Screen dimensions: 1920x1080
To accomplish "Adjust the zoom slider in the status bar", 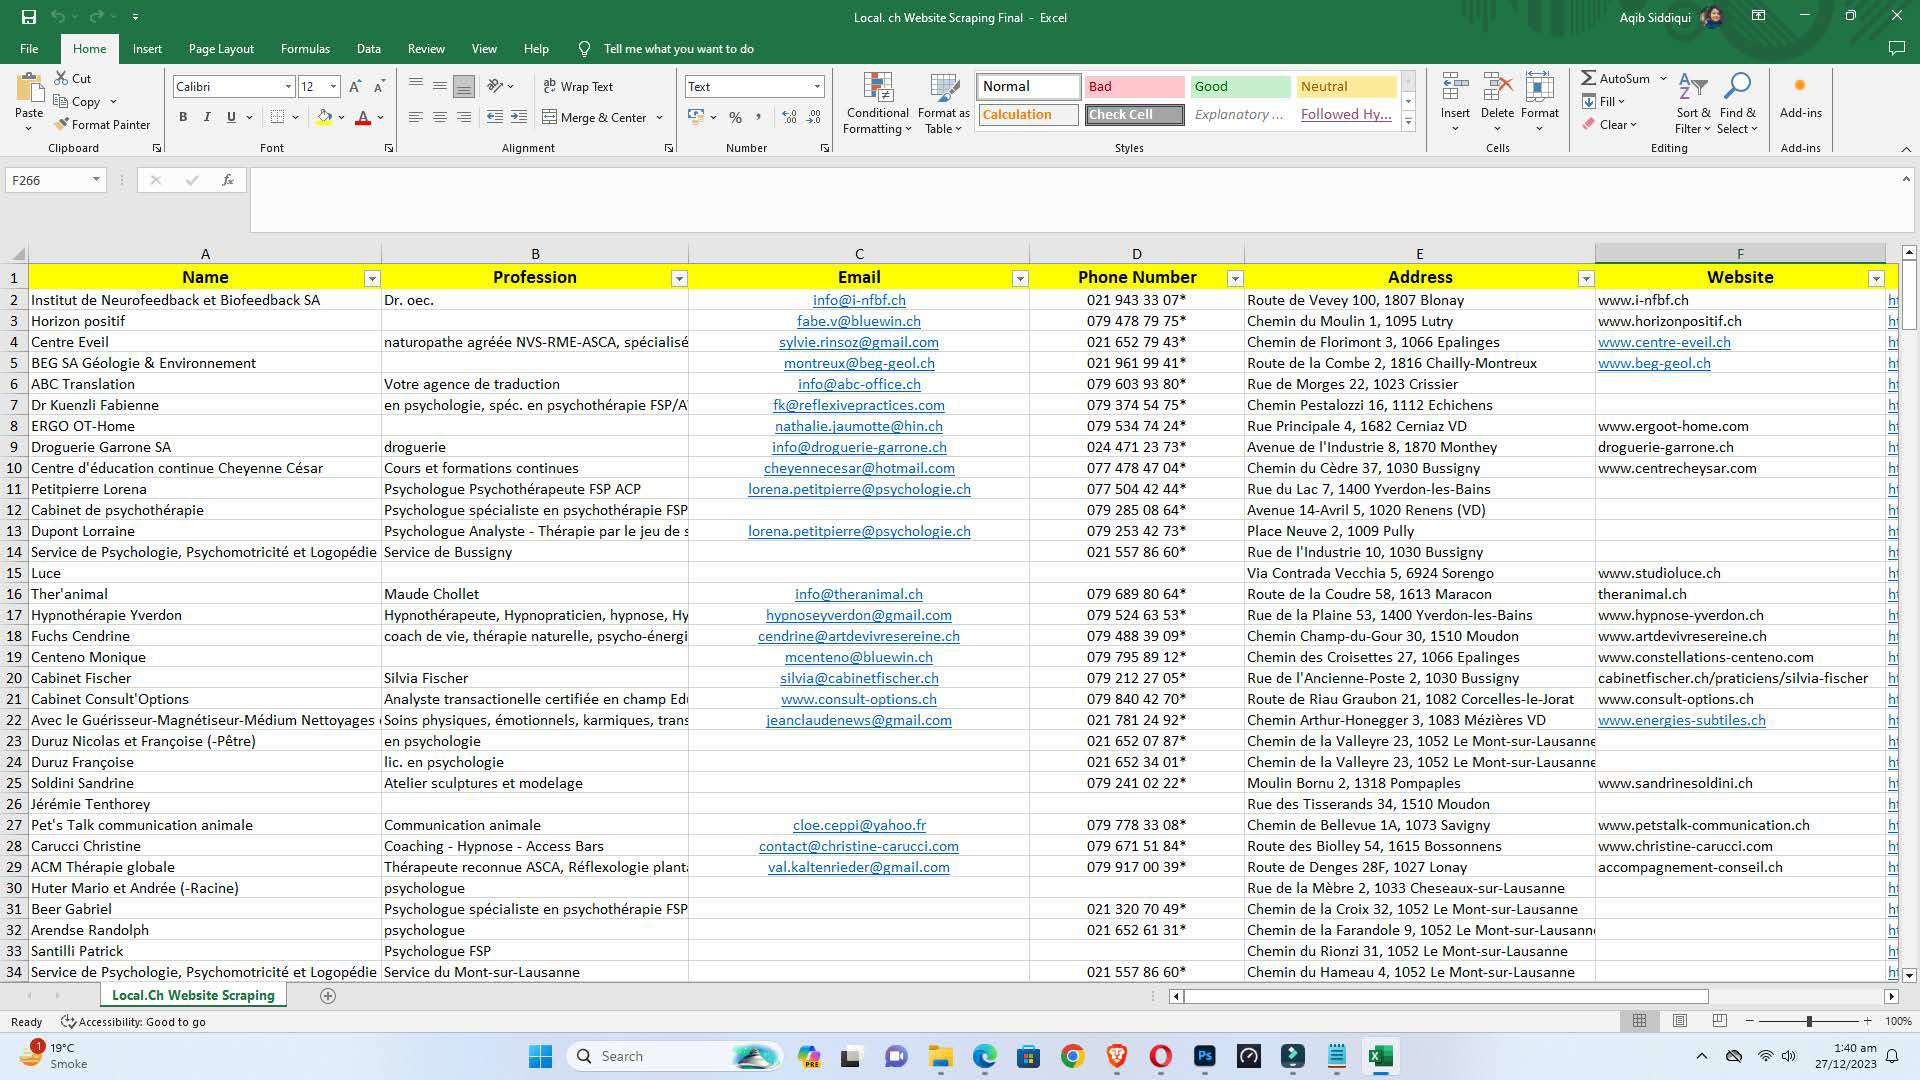I will tap(1811, 1022).
